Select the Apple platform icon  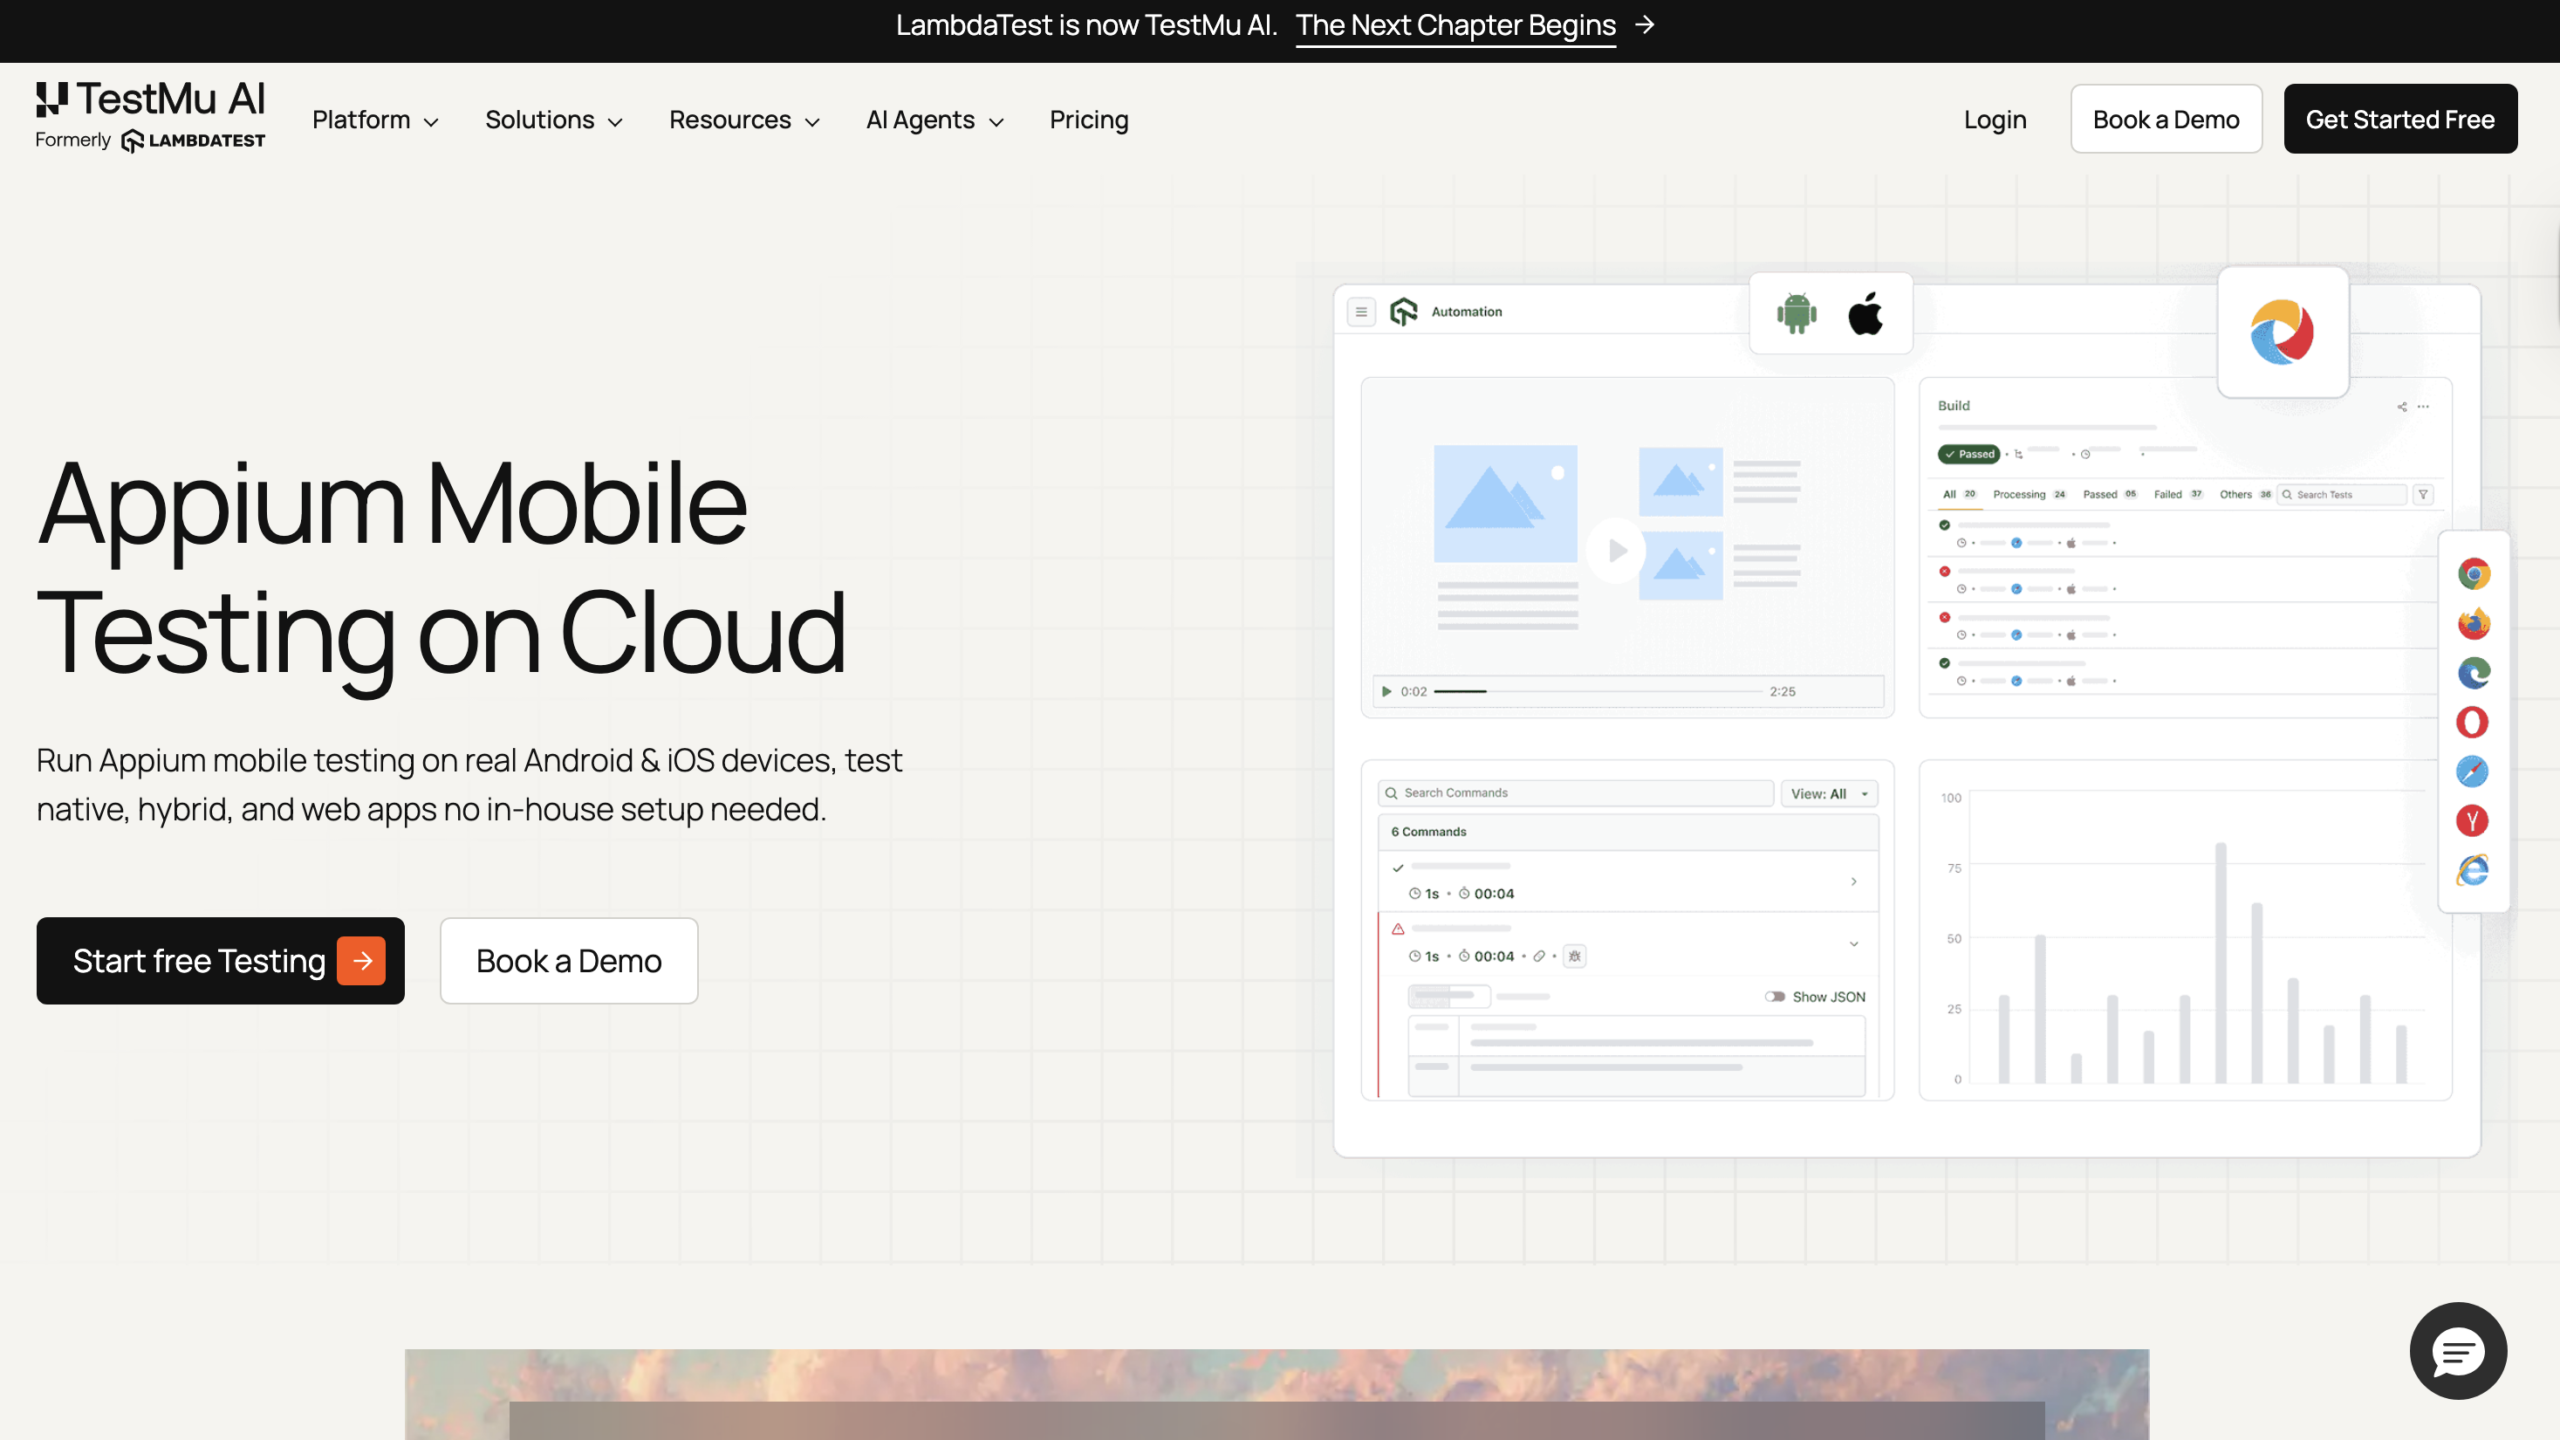1866,312
